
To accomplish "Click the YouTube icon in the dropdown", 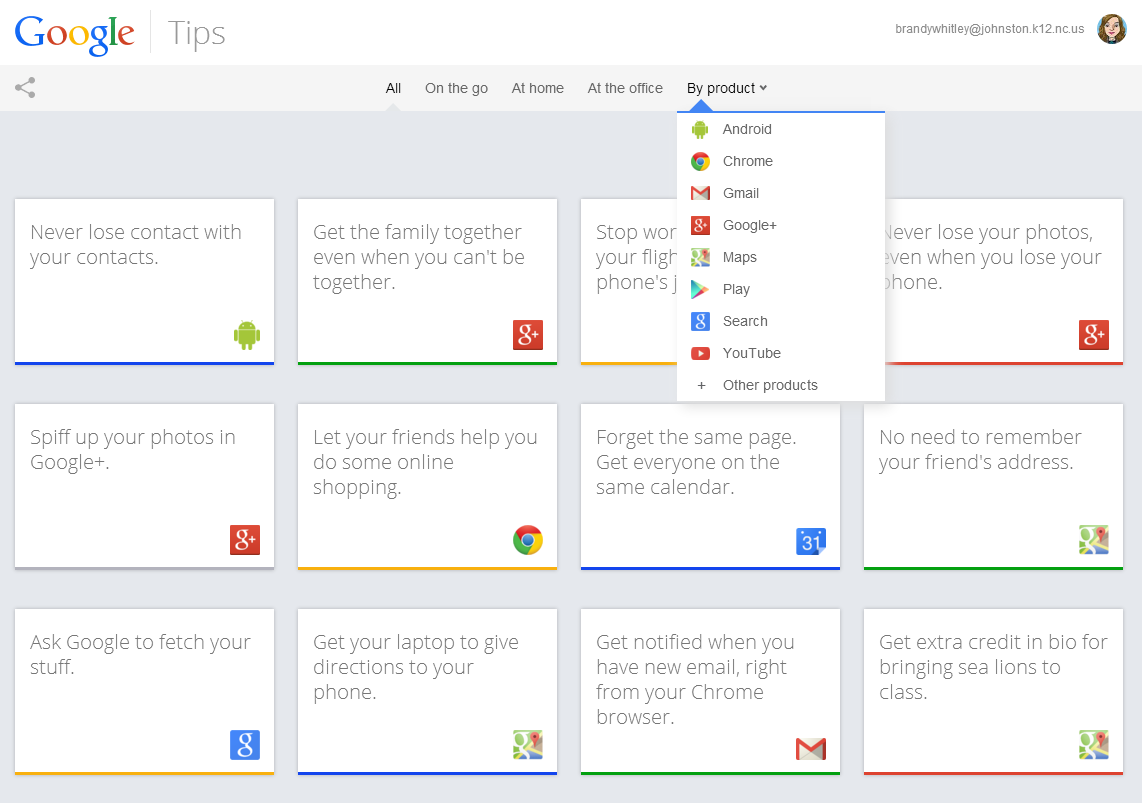I will pyautogui.click(x=700, y=354).
